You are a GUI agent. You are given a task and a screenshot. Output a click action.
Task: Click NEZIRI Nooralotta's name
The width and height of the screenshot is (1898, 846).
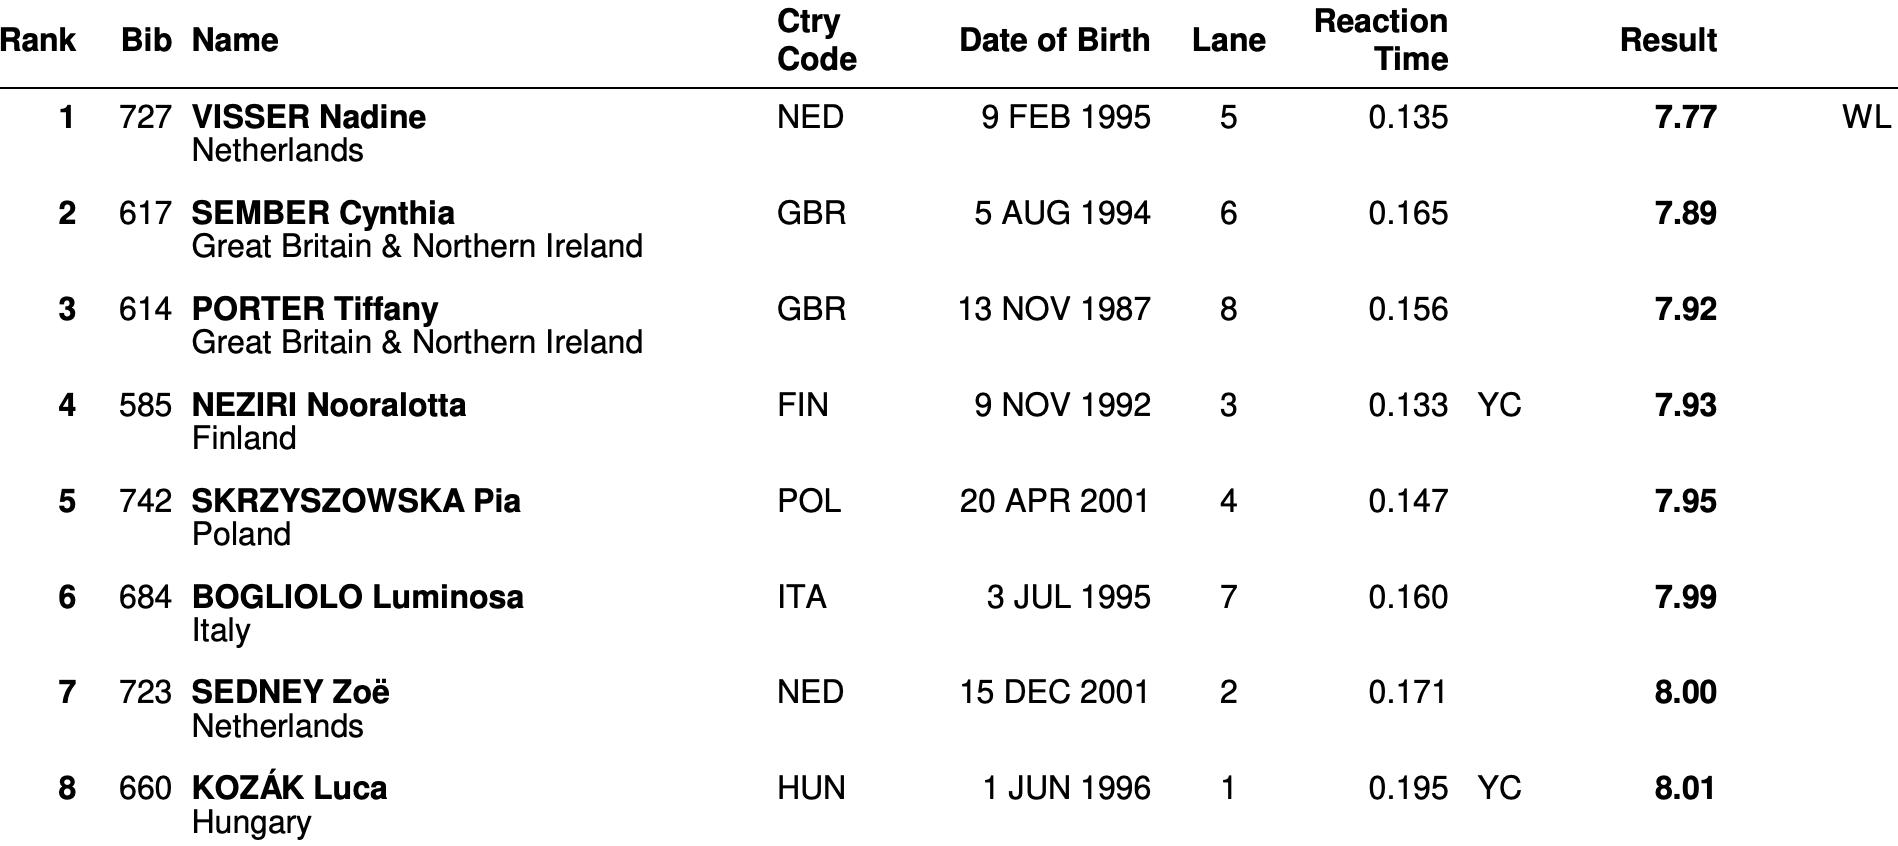(329, 405)
